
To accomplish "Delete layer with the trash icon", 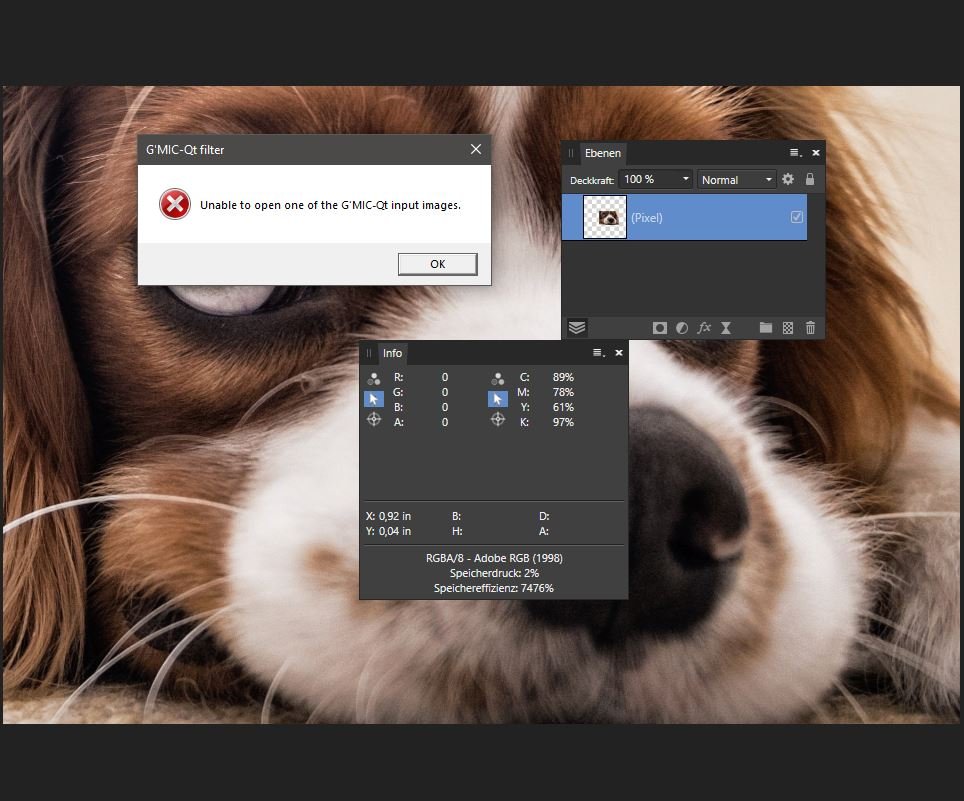I will point(810,328).
